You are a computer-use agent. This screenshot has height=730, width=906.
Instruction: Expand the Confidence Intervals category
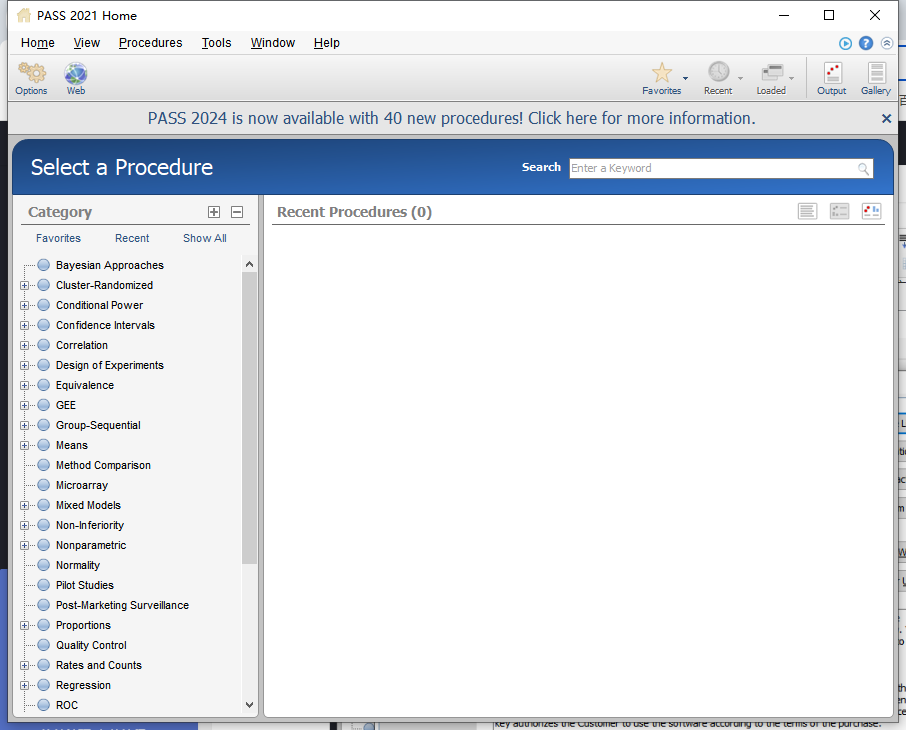pyautogui.click(x=24, y=325)
